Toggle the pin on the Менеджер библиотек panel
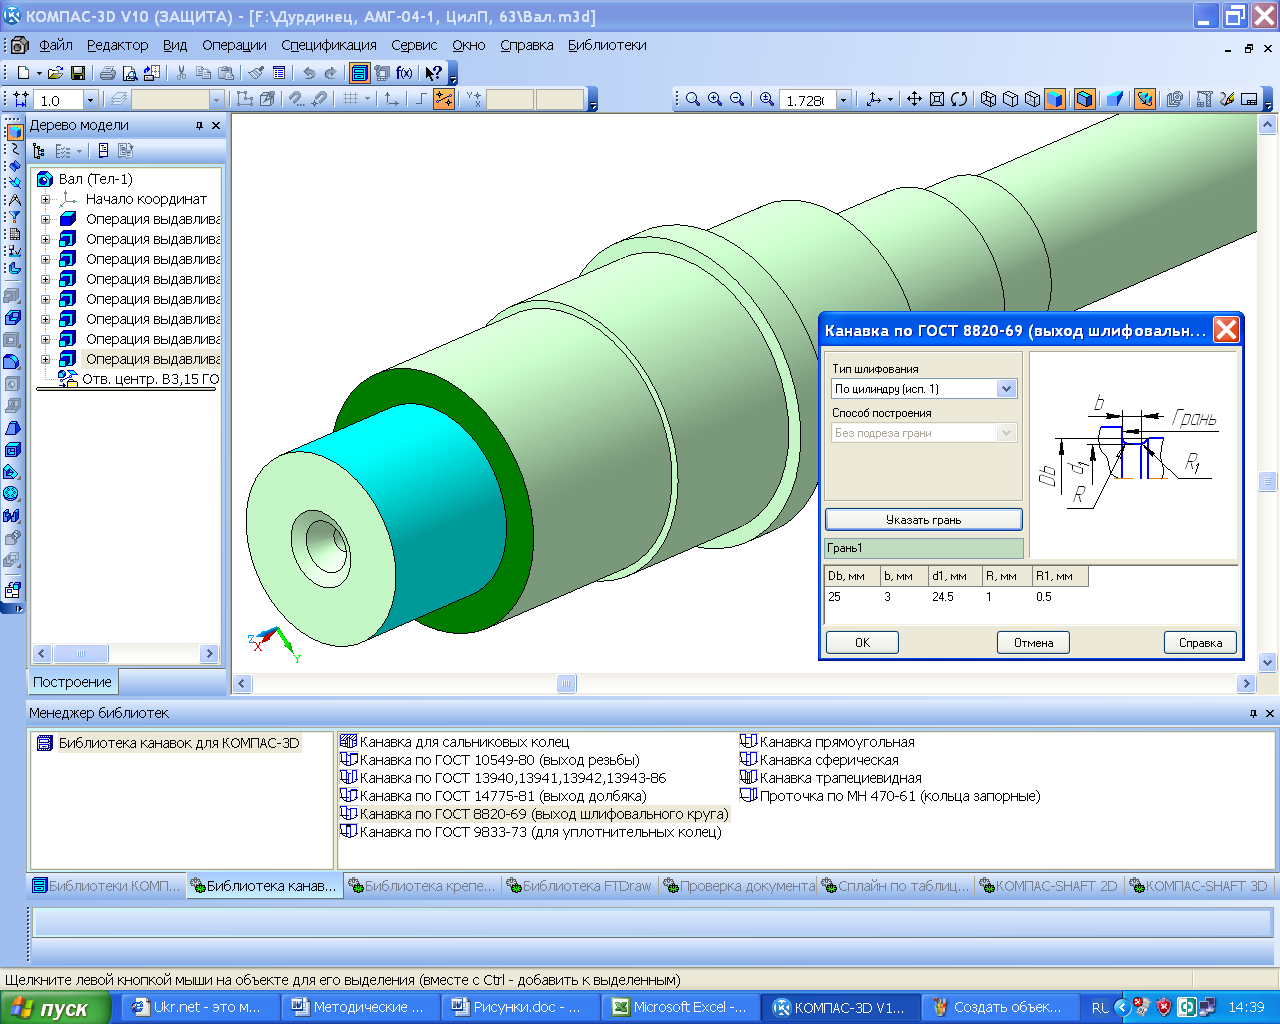Image resolution: width=1280 pixels, height=1024 pixels. click(x=1253, y=714)
